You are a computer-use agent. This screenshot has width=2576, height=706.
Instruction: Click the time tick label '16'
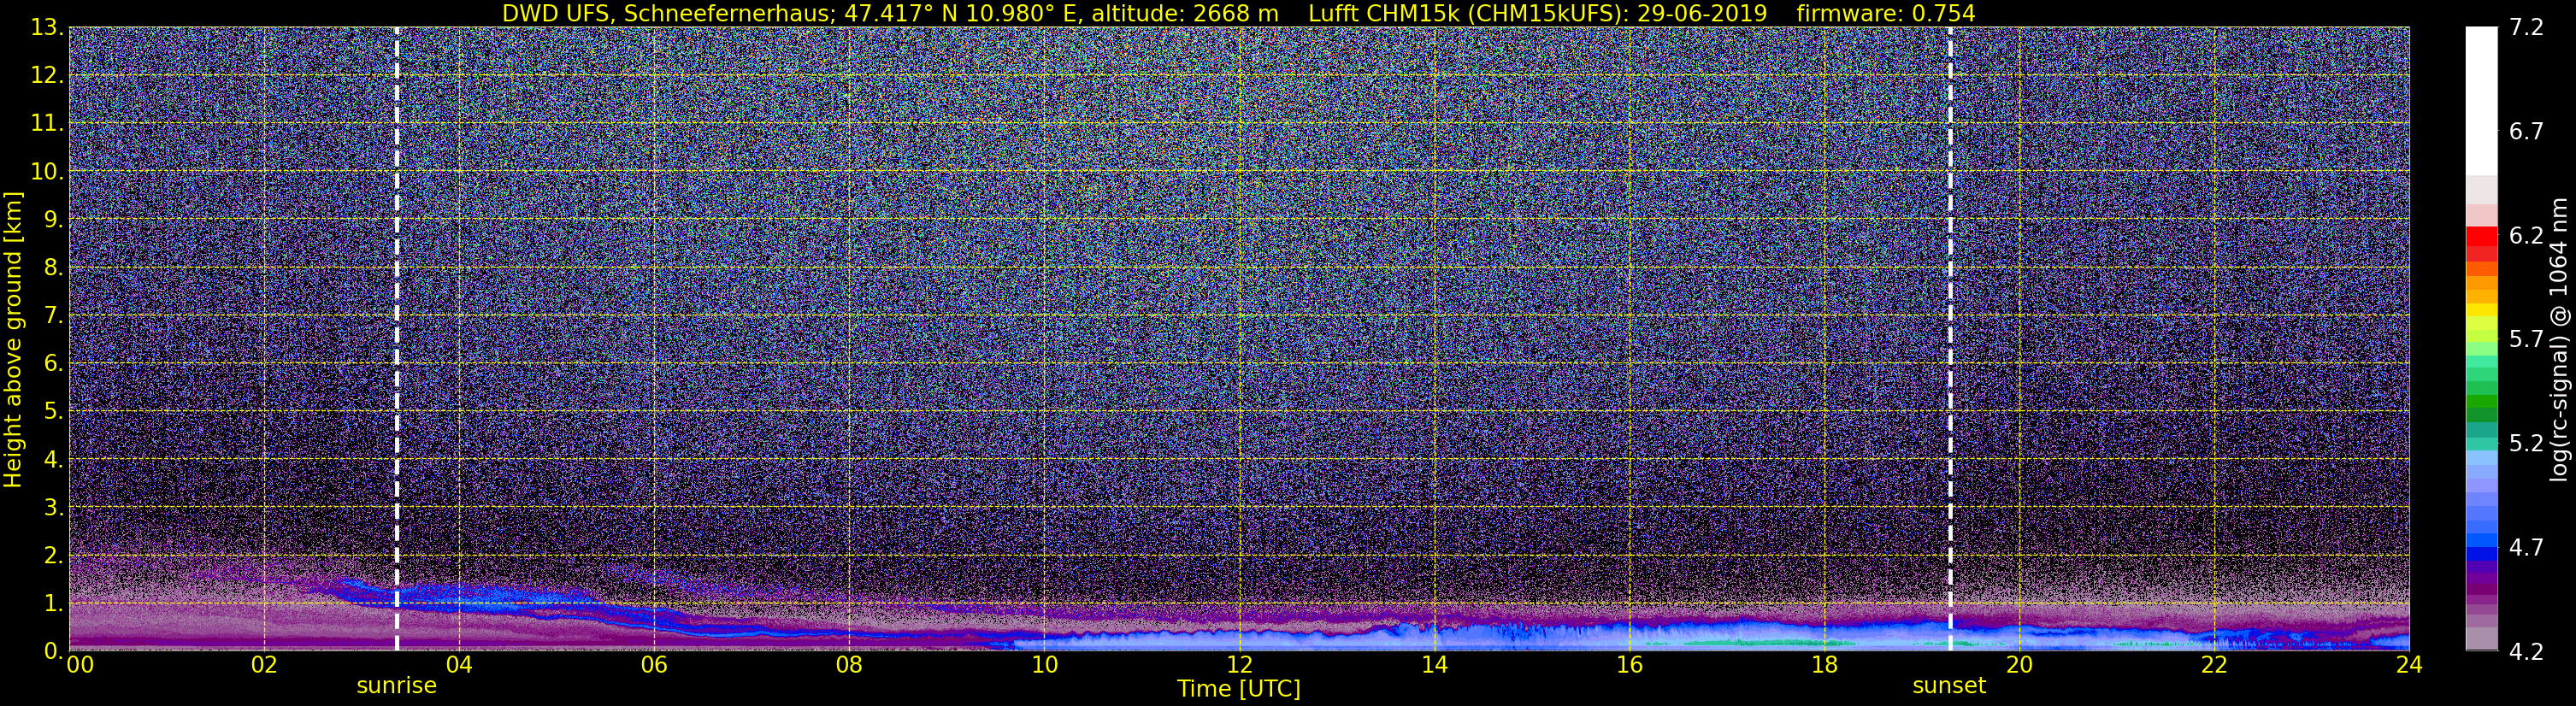pyautogui.click(x=1629, y=666)
